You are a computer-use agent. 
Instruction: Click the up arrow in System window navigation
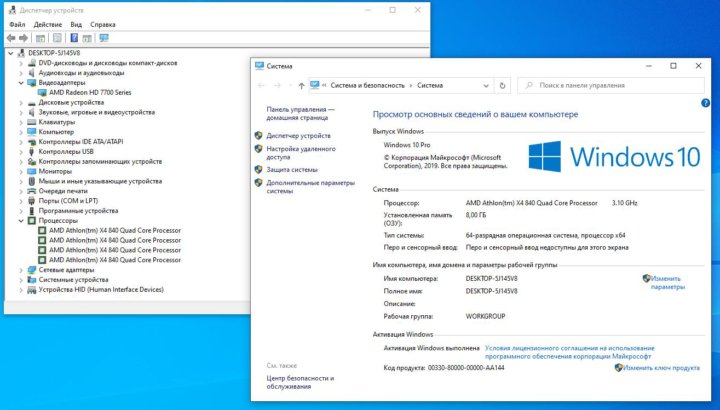(301, 86)
